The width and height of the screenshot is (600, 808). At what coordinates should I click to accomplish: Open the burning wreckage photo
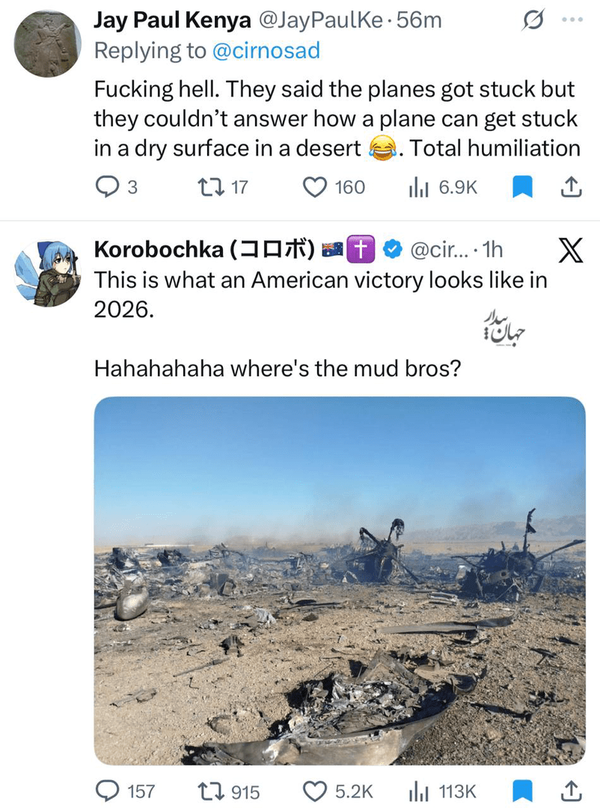(339, 580)
